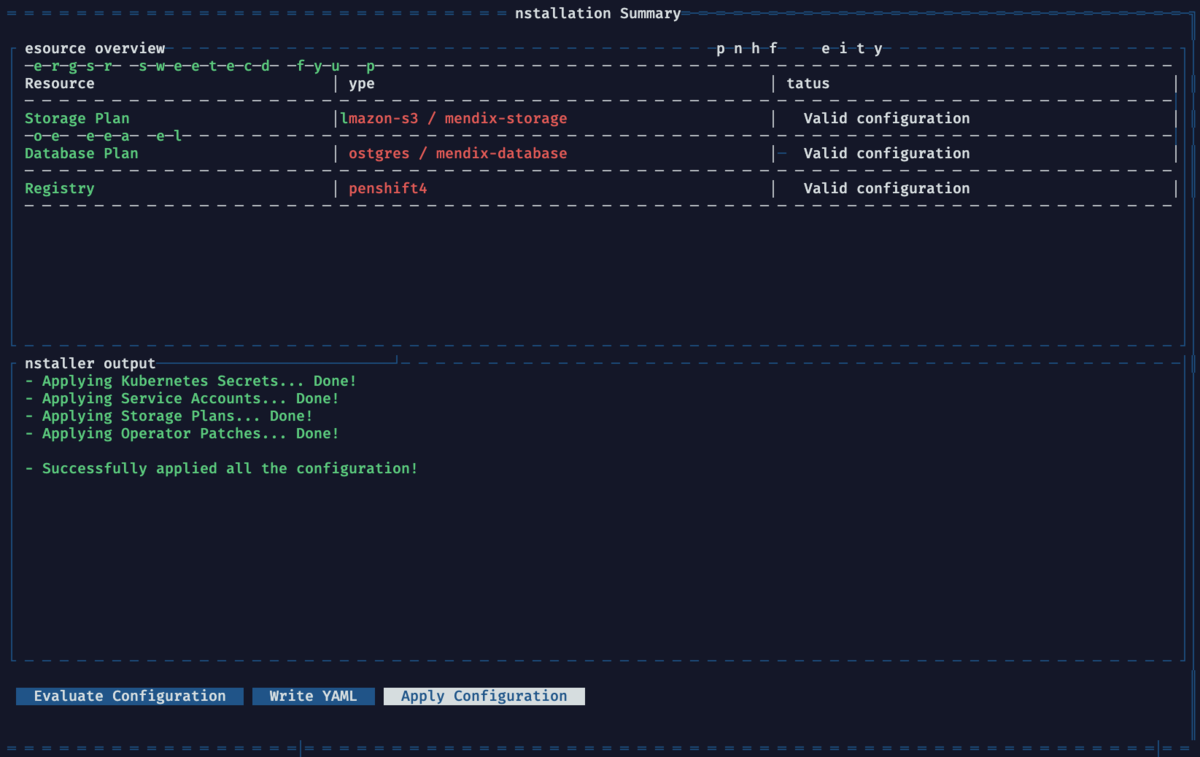Click the Applying Kubernetes Secrets output line

click(x=191, y=382)
